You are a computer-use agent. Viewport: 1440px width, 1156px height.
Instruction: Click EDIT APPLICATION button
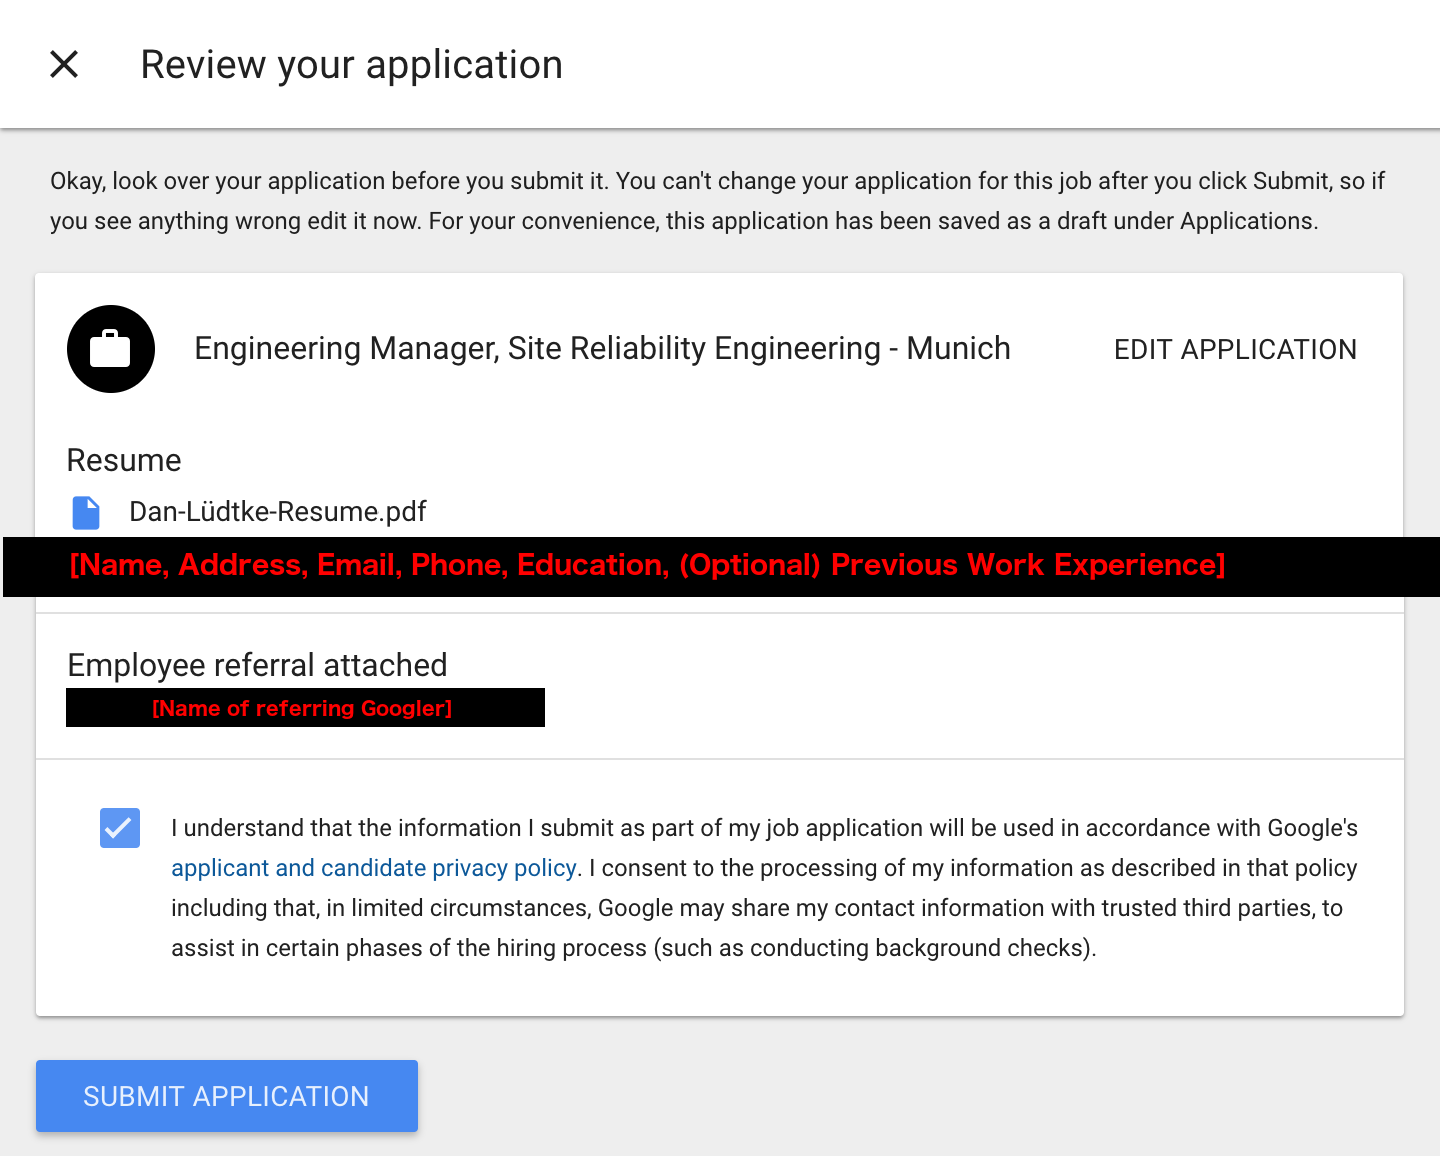[x=1235, y=350]
